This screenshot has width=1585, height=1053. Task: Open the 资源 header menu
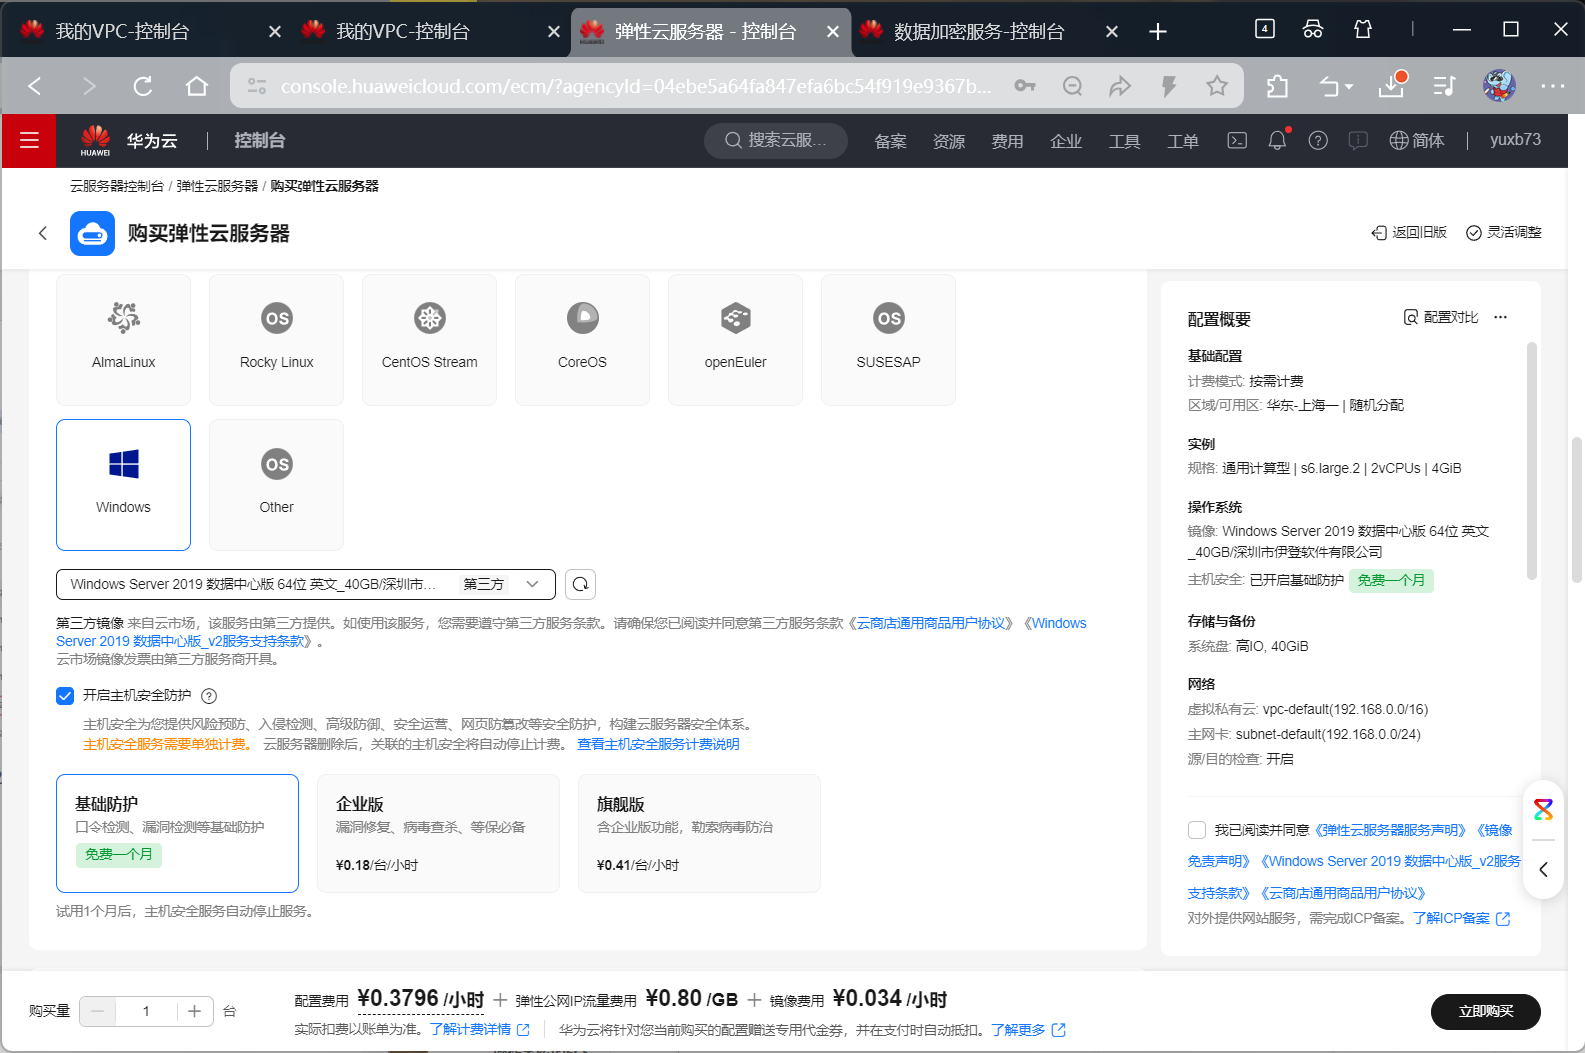[948, 141]
